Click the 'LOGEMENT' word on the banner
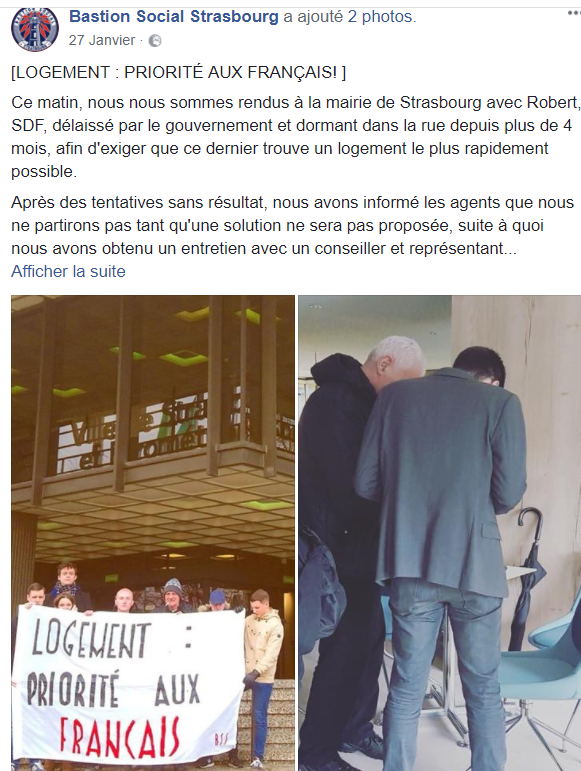This screenshot has height=771, width=581. [90, 640]
